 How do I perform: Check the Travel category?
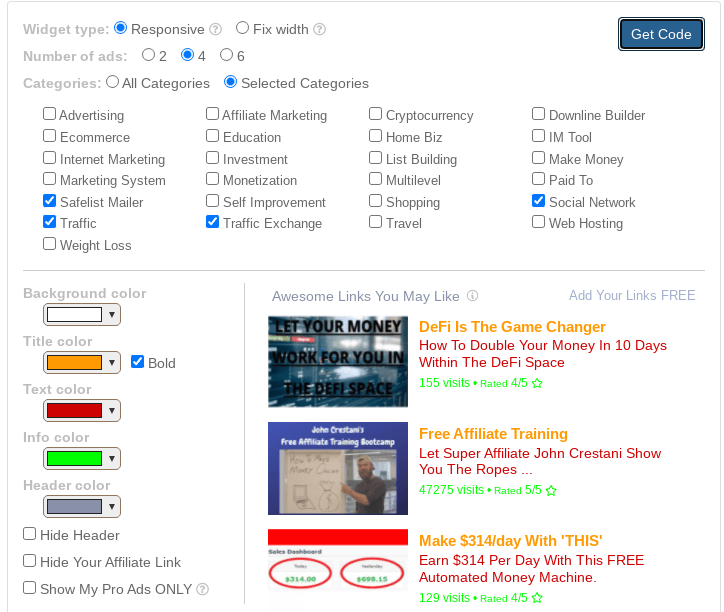pos(375,222)
